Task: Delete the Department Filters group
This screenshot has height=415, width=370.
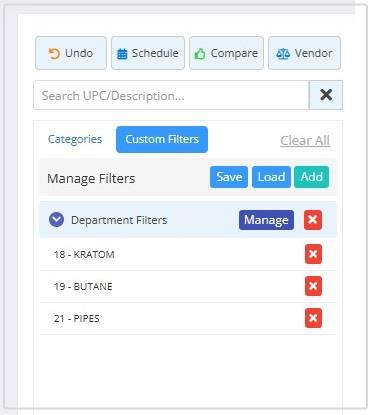Action: coord(313,220)
